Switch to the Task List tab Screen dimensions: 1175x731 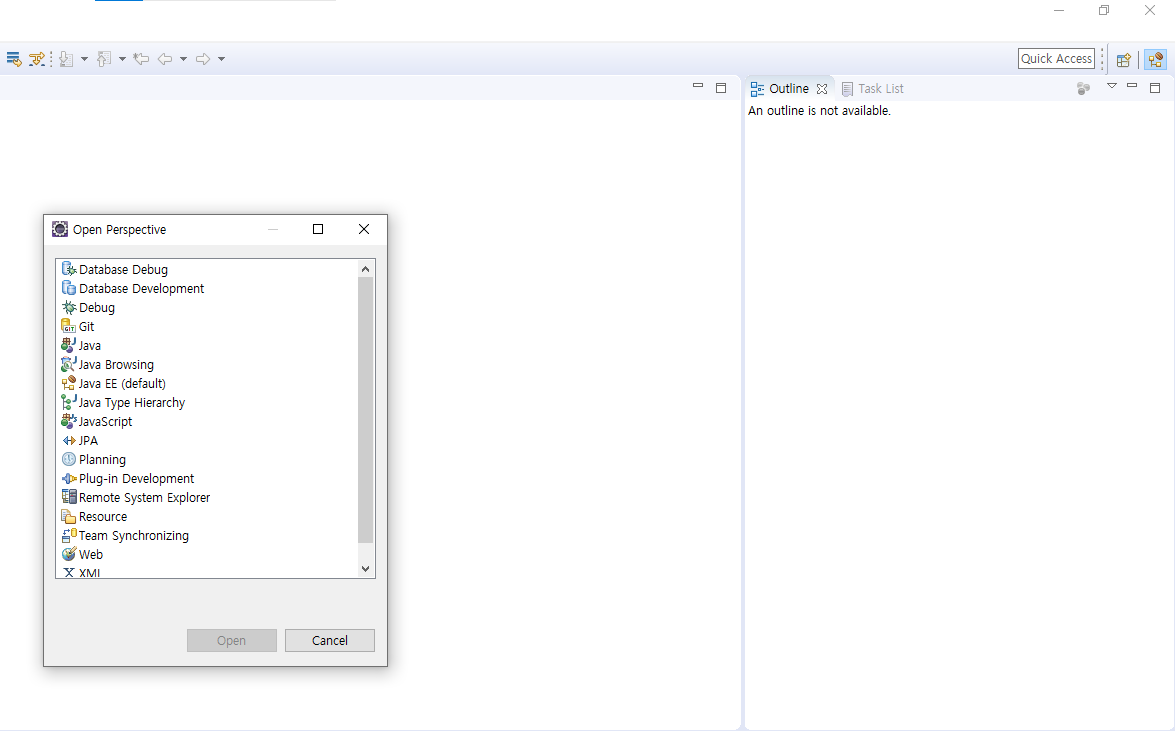coord(872,88)
